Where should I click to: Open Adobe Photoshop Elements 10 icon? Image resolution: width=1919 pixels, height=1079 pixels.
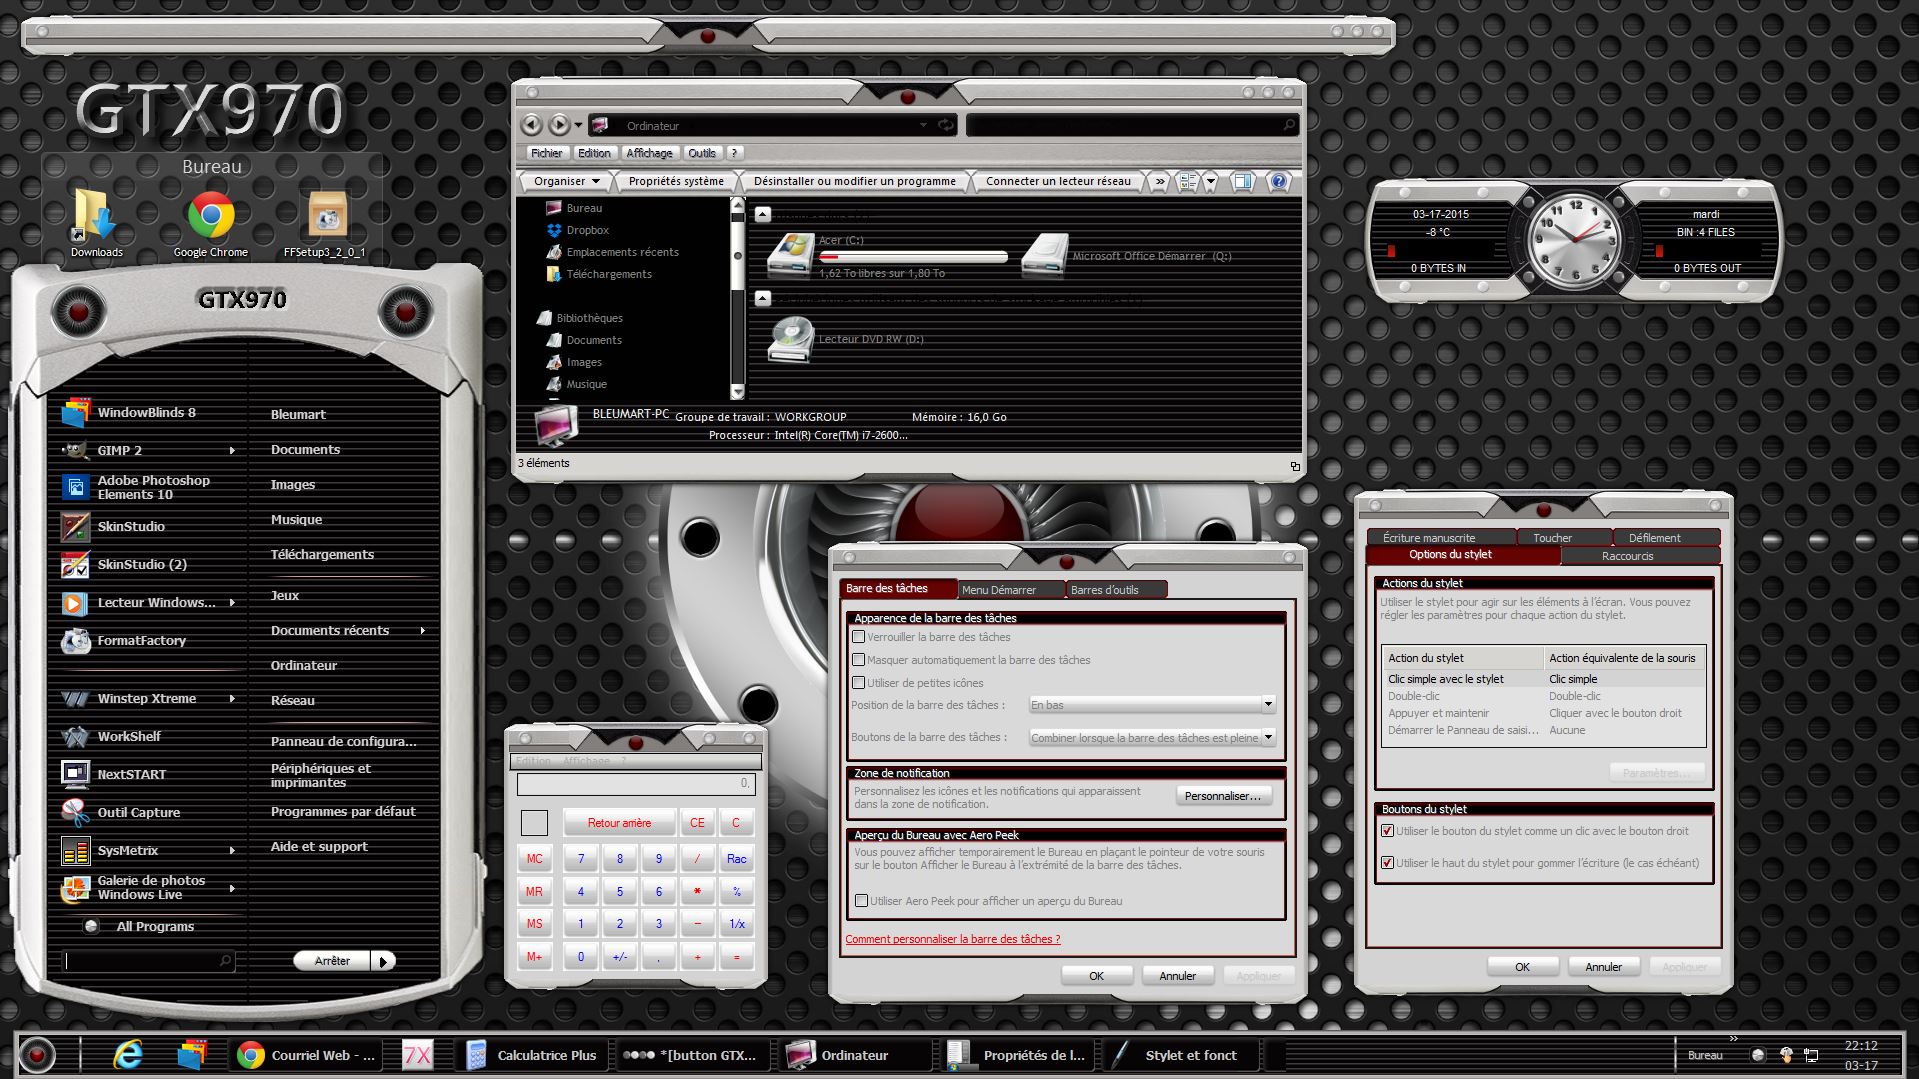click(x=76, y=487)
